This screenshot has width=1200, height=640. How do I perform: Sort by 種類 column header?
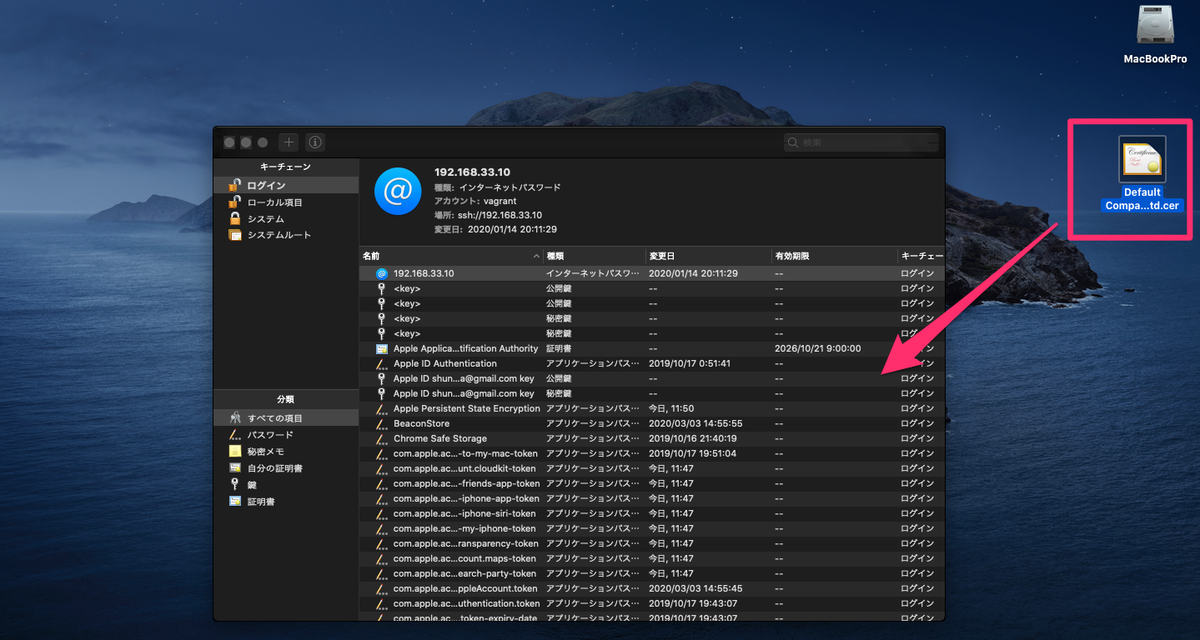click(x=593, y=257)
